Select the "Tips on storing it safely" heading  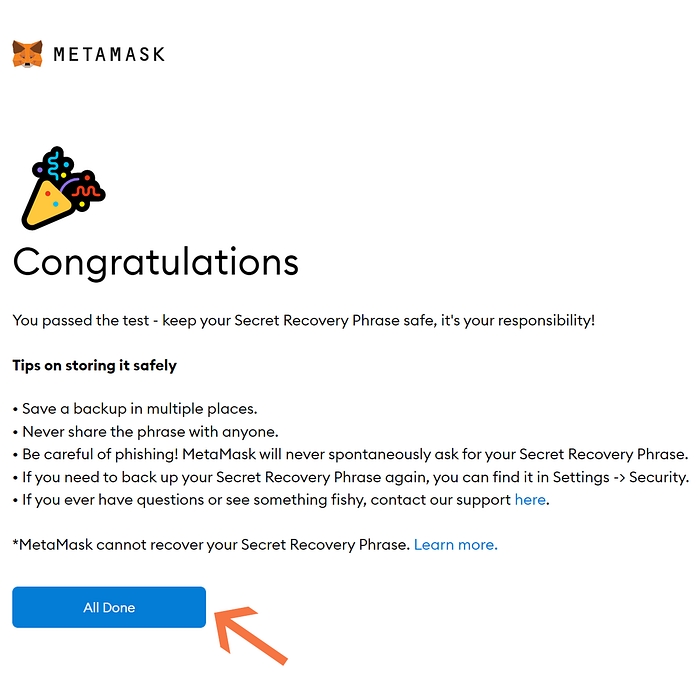(x=95, y=365)
